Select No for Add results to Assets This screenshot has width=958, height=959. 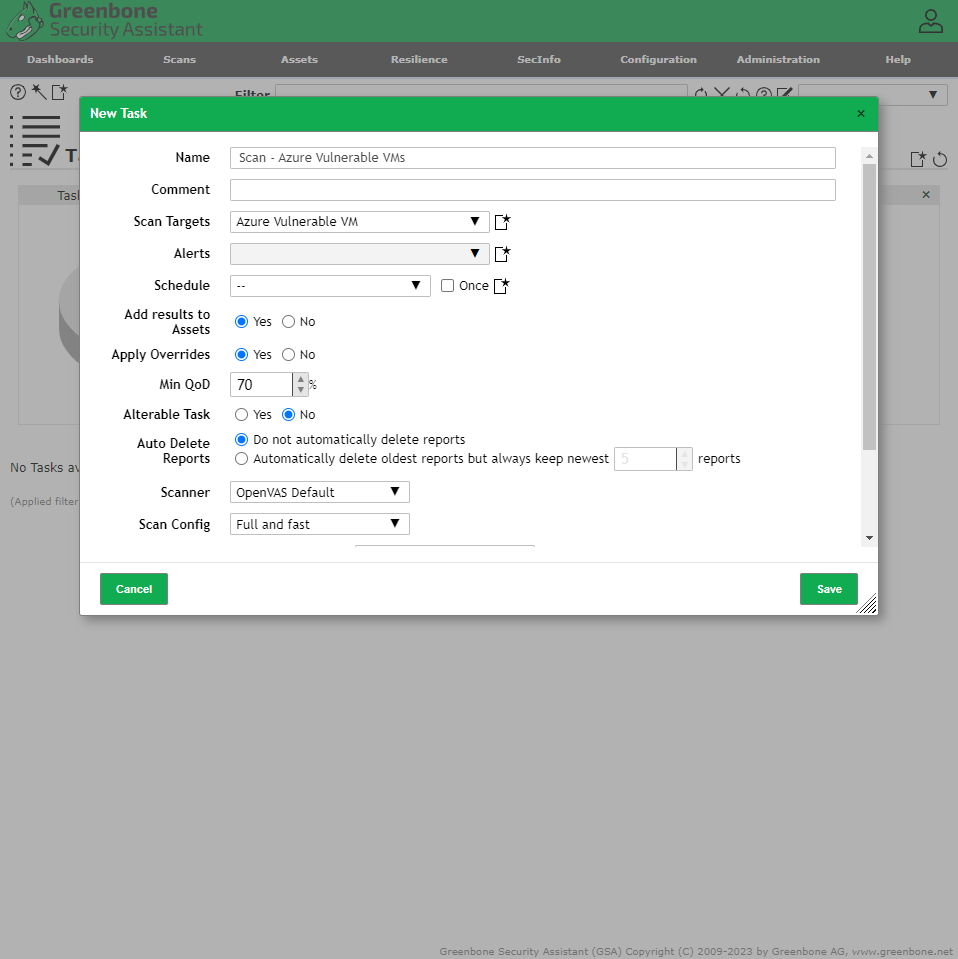click(288, 322)
